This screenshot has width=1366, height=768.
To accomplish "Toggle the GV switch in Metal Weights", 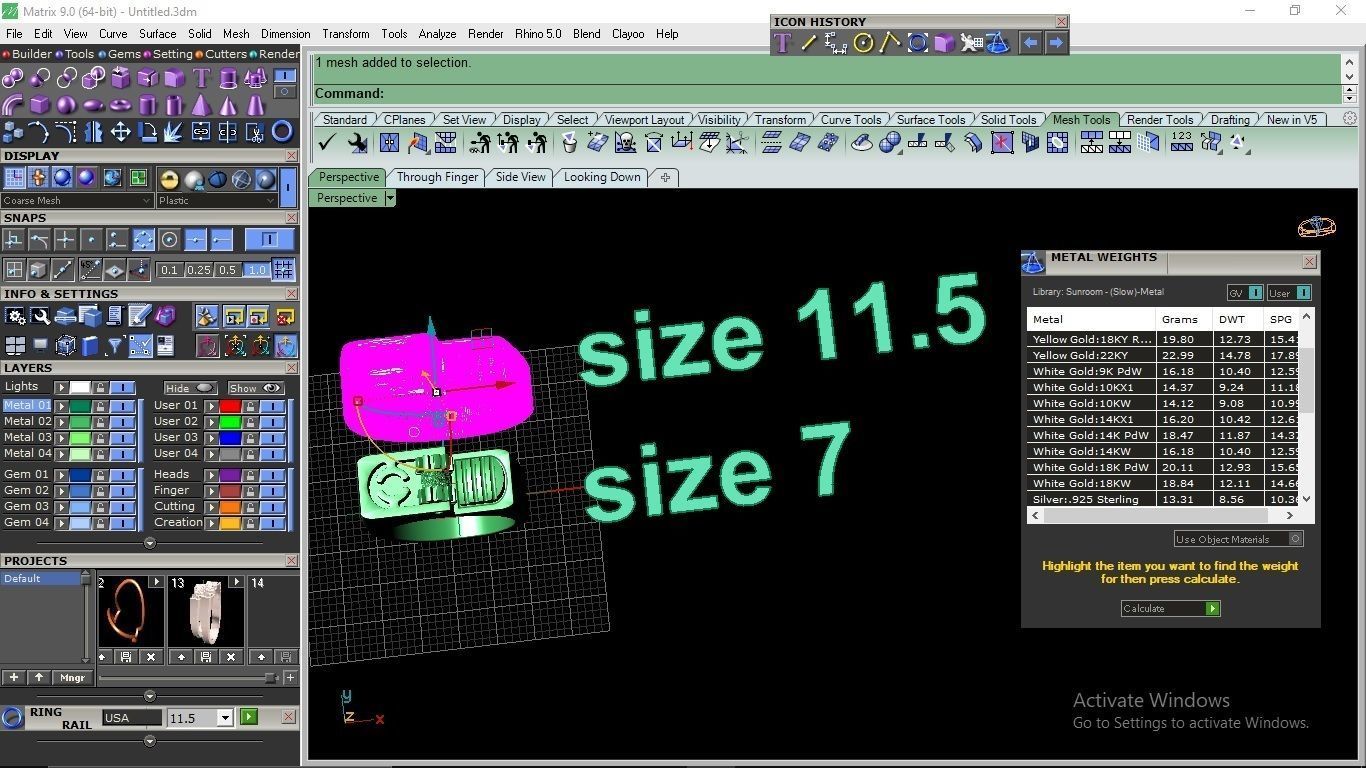I will (x=1245, y=293).
